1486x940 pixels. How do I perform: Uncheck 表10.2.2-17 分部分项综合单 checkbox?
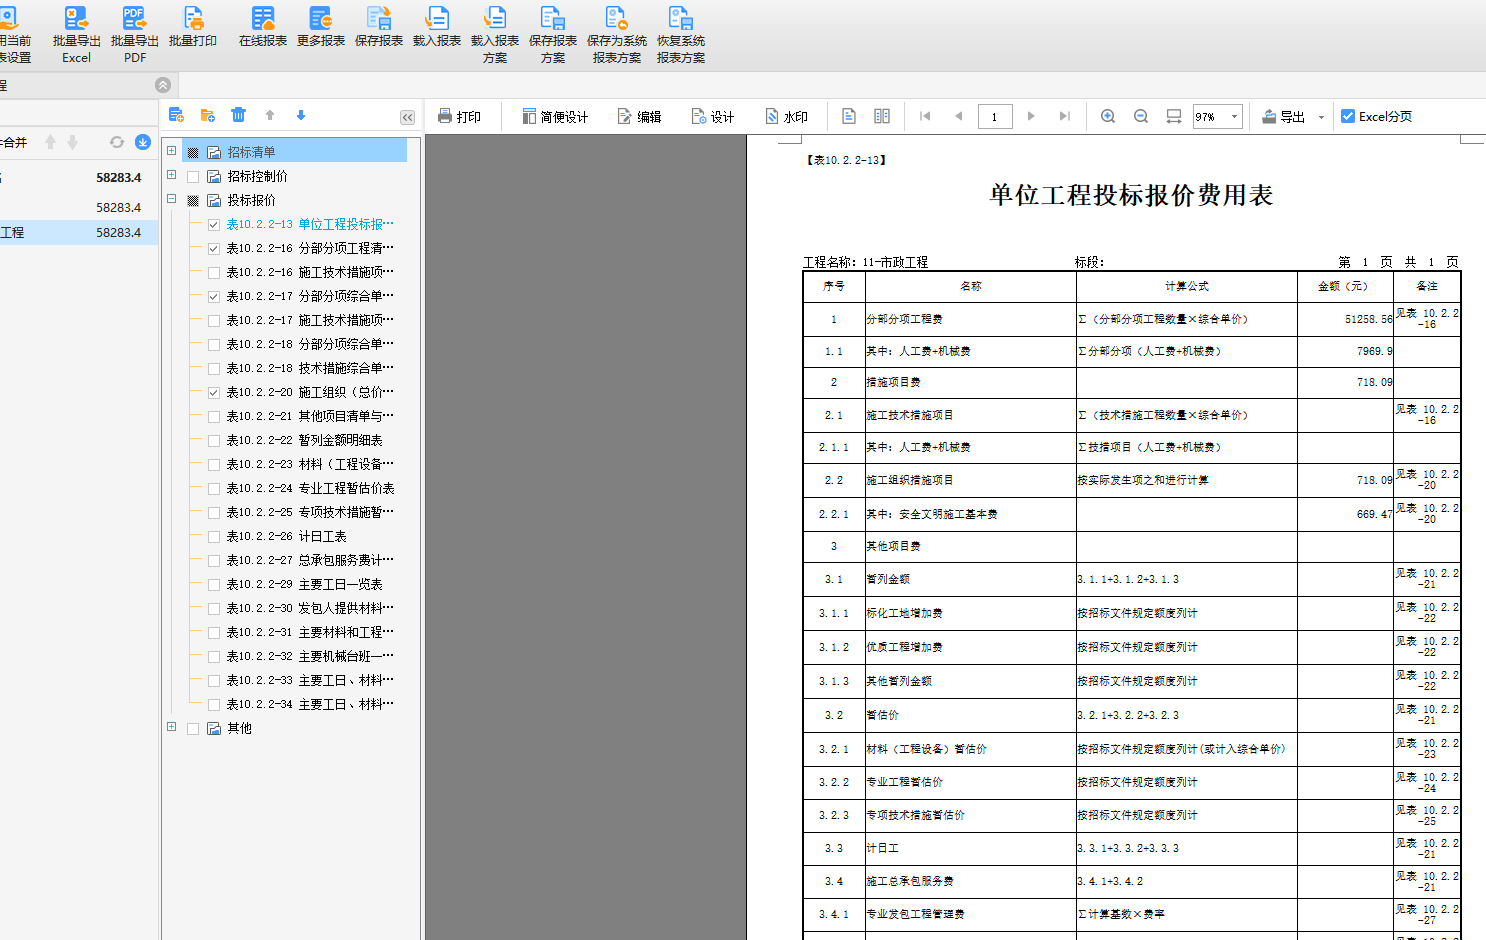click(213, 296)
